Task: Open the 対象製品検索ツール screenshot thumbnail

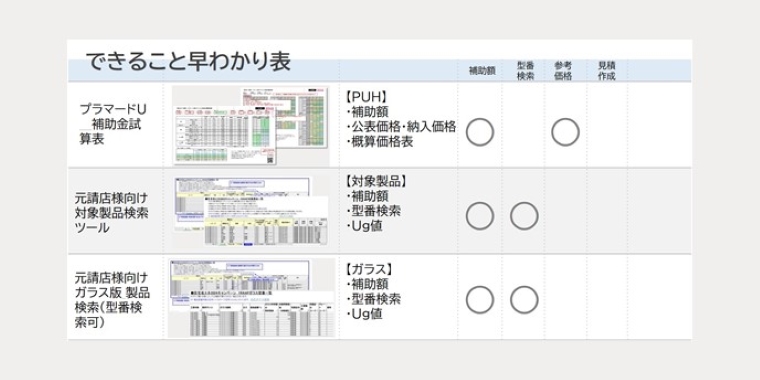Action: (251, 212)
